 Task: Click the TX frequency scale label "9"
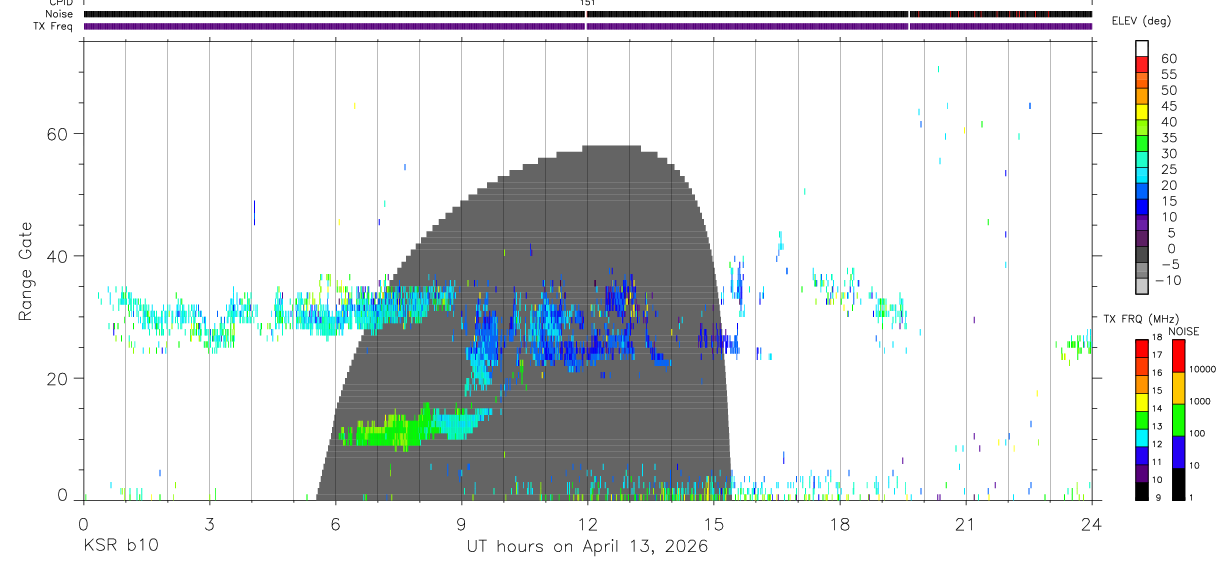tap(1158, 498)
